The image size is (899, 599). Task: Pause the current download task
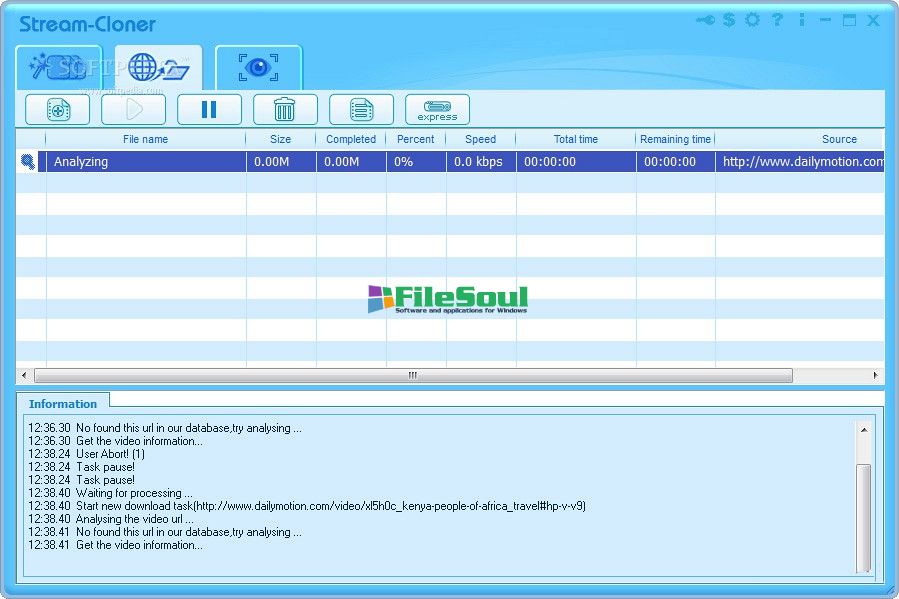pos(209,109)
